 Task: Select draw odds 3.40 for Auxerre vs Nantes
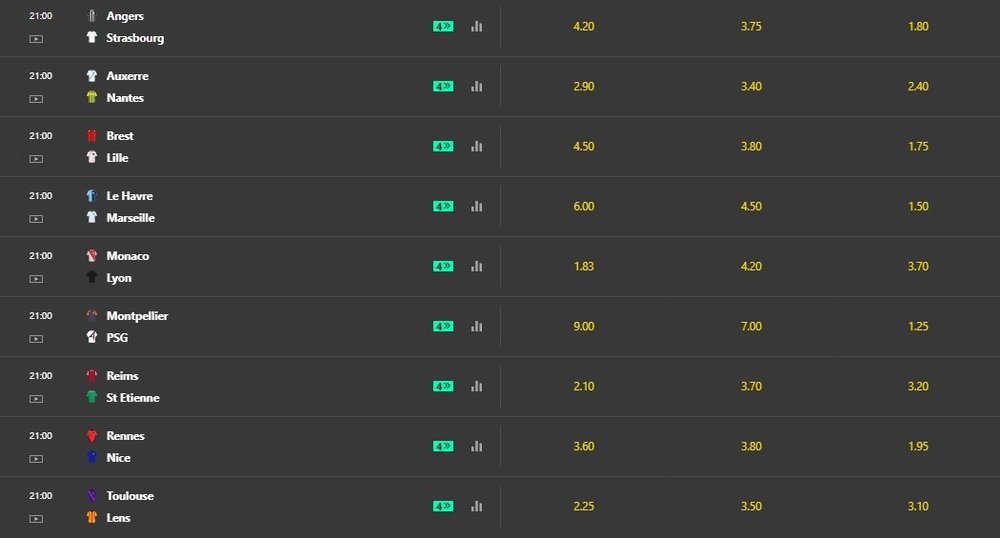pos(751,86)
